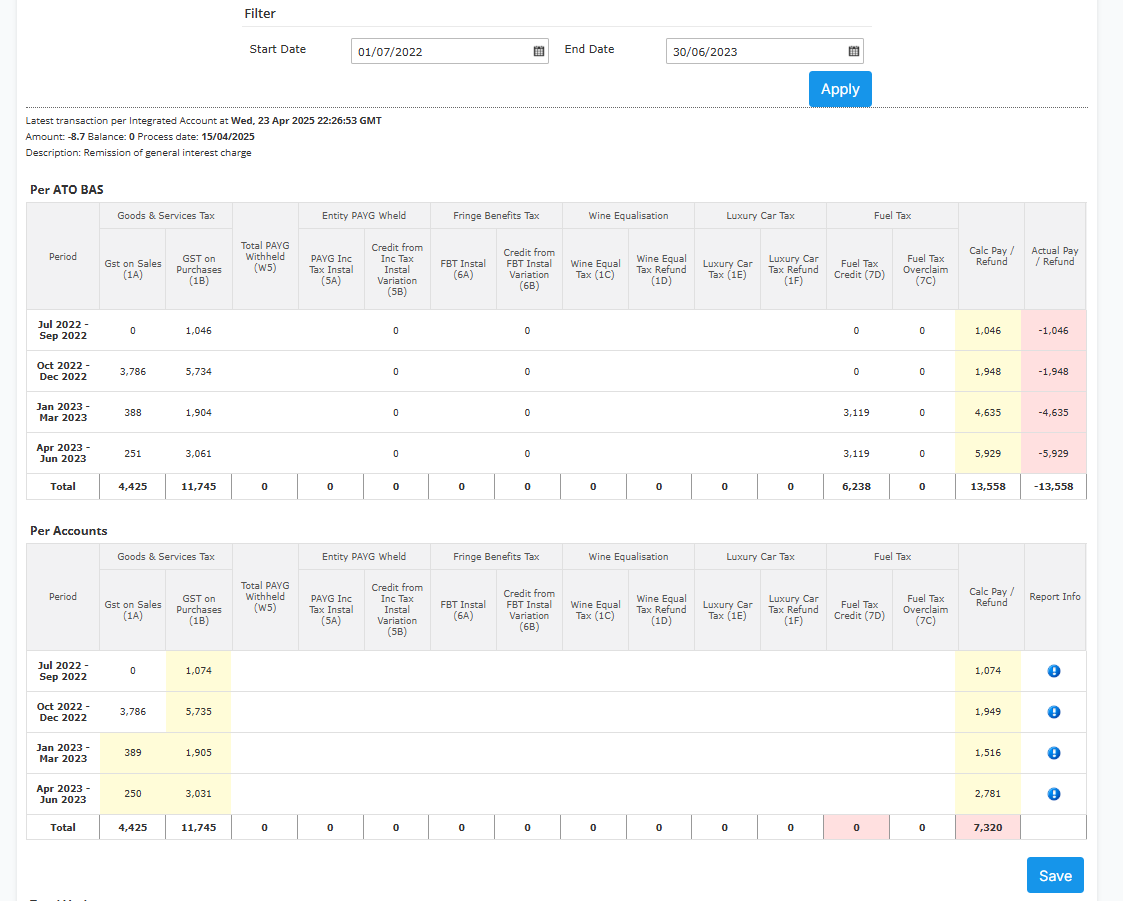Image resolution: width=1123 pixels, height=901 pixels.
Task: Click ATO BAS Jan-Mar 2023 actual refund -4,635
Action: 1054,413
